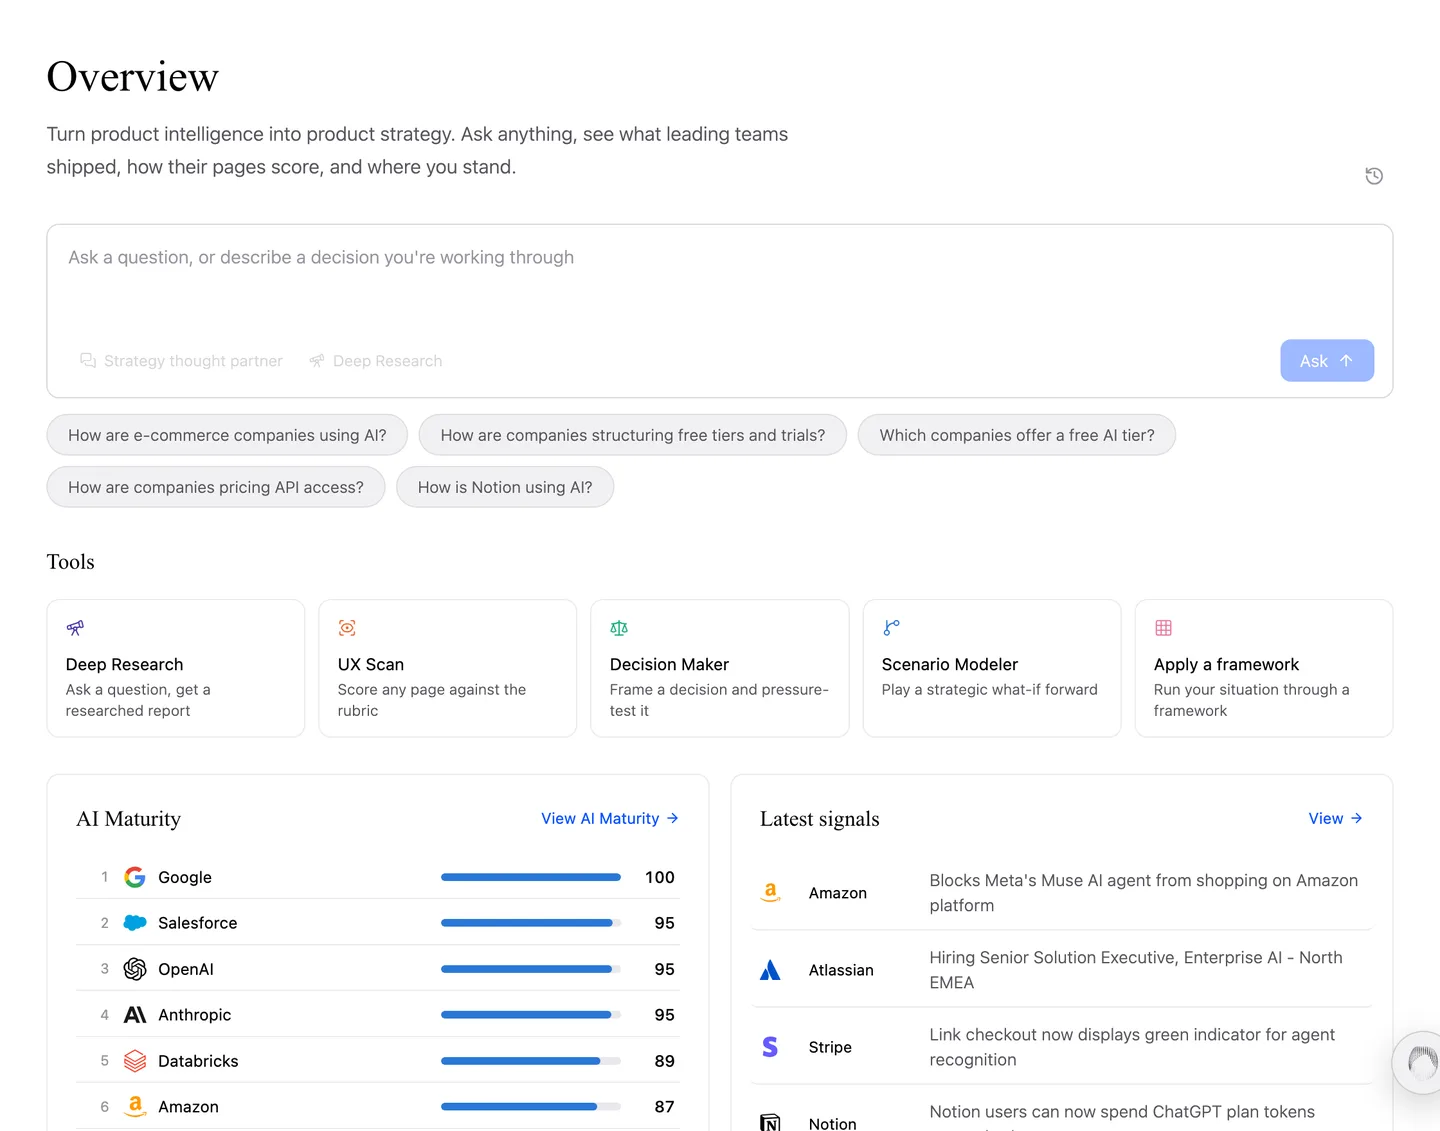Open the Latest signals View link
The width and height of the screenshot is (1440, 1131).
coord(1335,818)
